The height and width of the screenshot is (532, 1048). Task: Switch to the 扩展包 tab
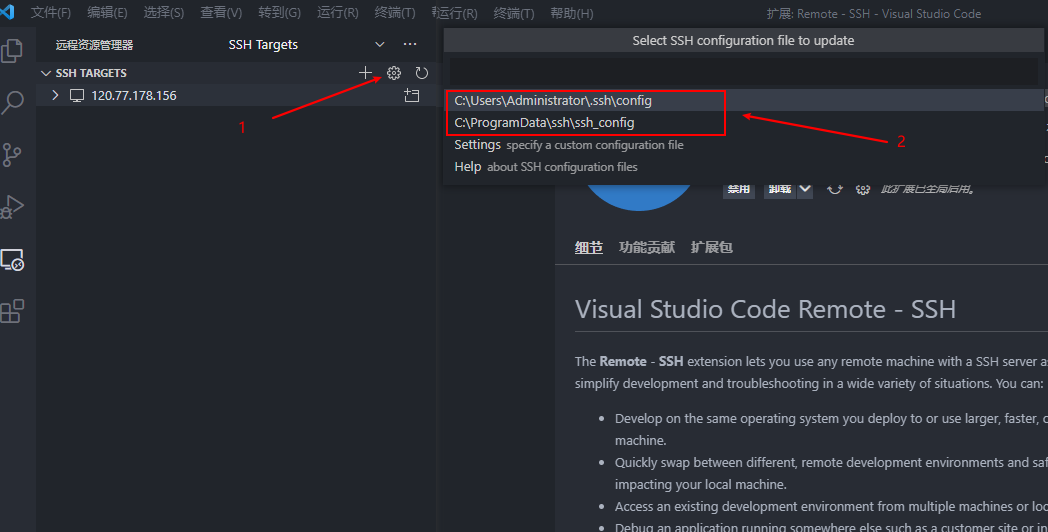(711, 247)
